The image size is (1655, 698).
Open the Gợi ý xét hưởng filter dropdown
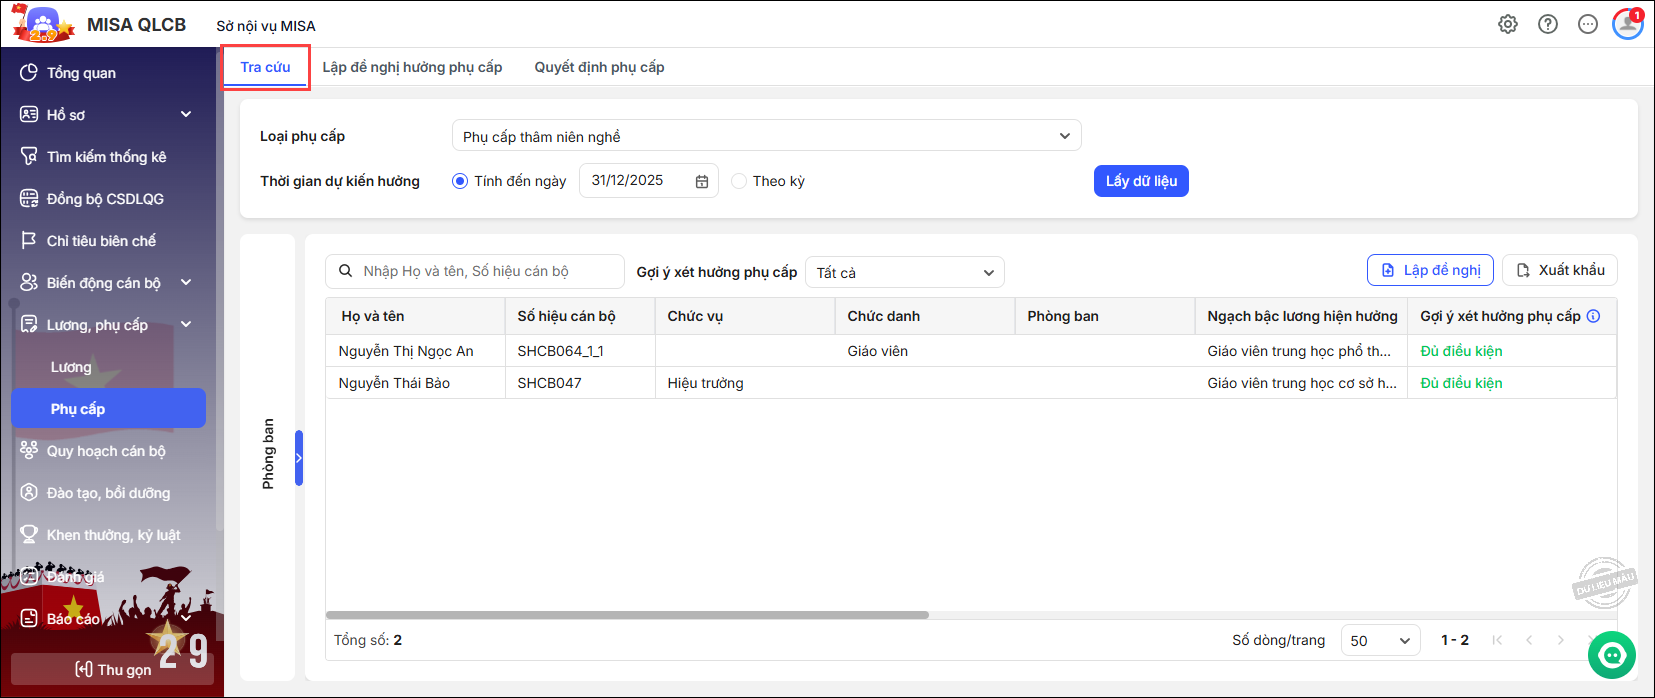point(904,272)
